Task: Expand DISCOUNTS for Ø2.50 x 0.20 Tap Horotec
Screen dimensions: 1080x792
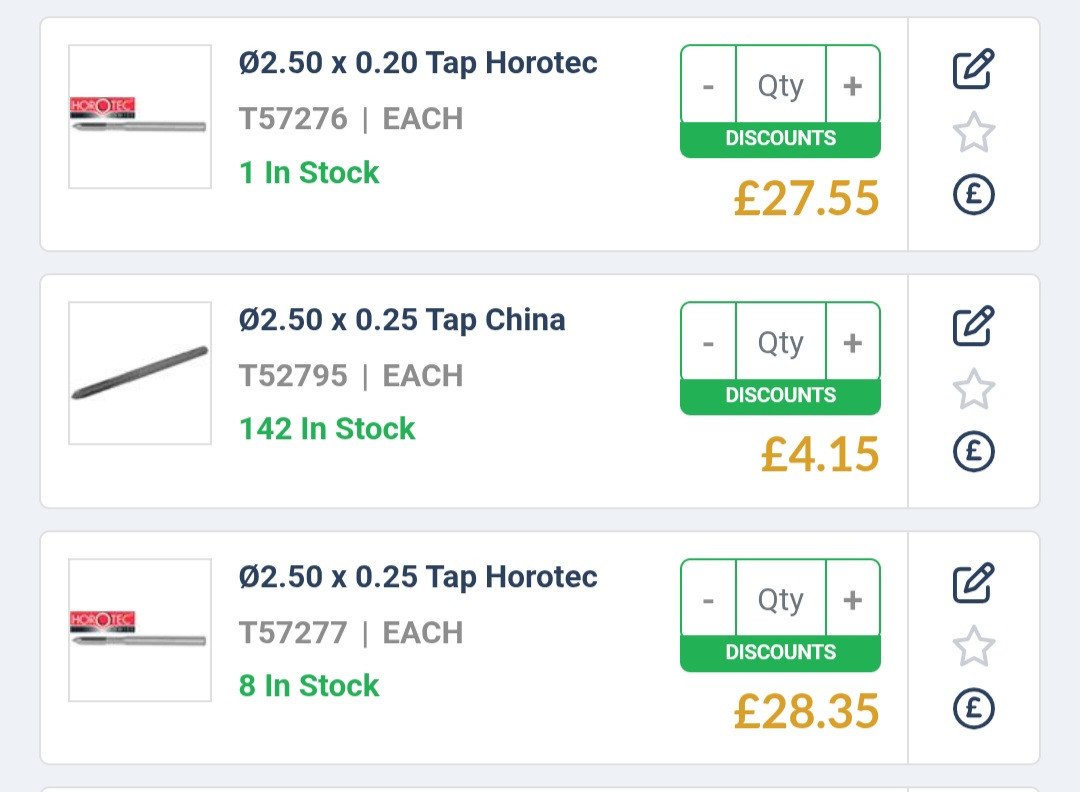Action: tap(780, 139)
